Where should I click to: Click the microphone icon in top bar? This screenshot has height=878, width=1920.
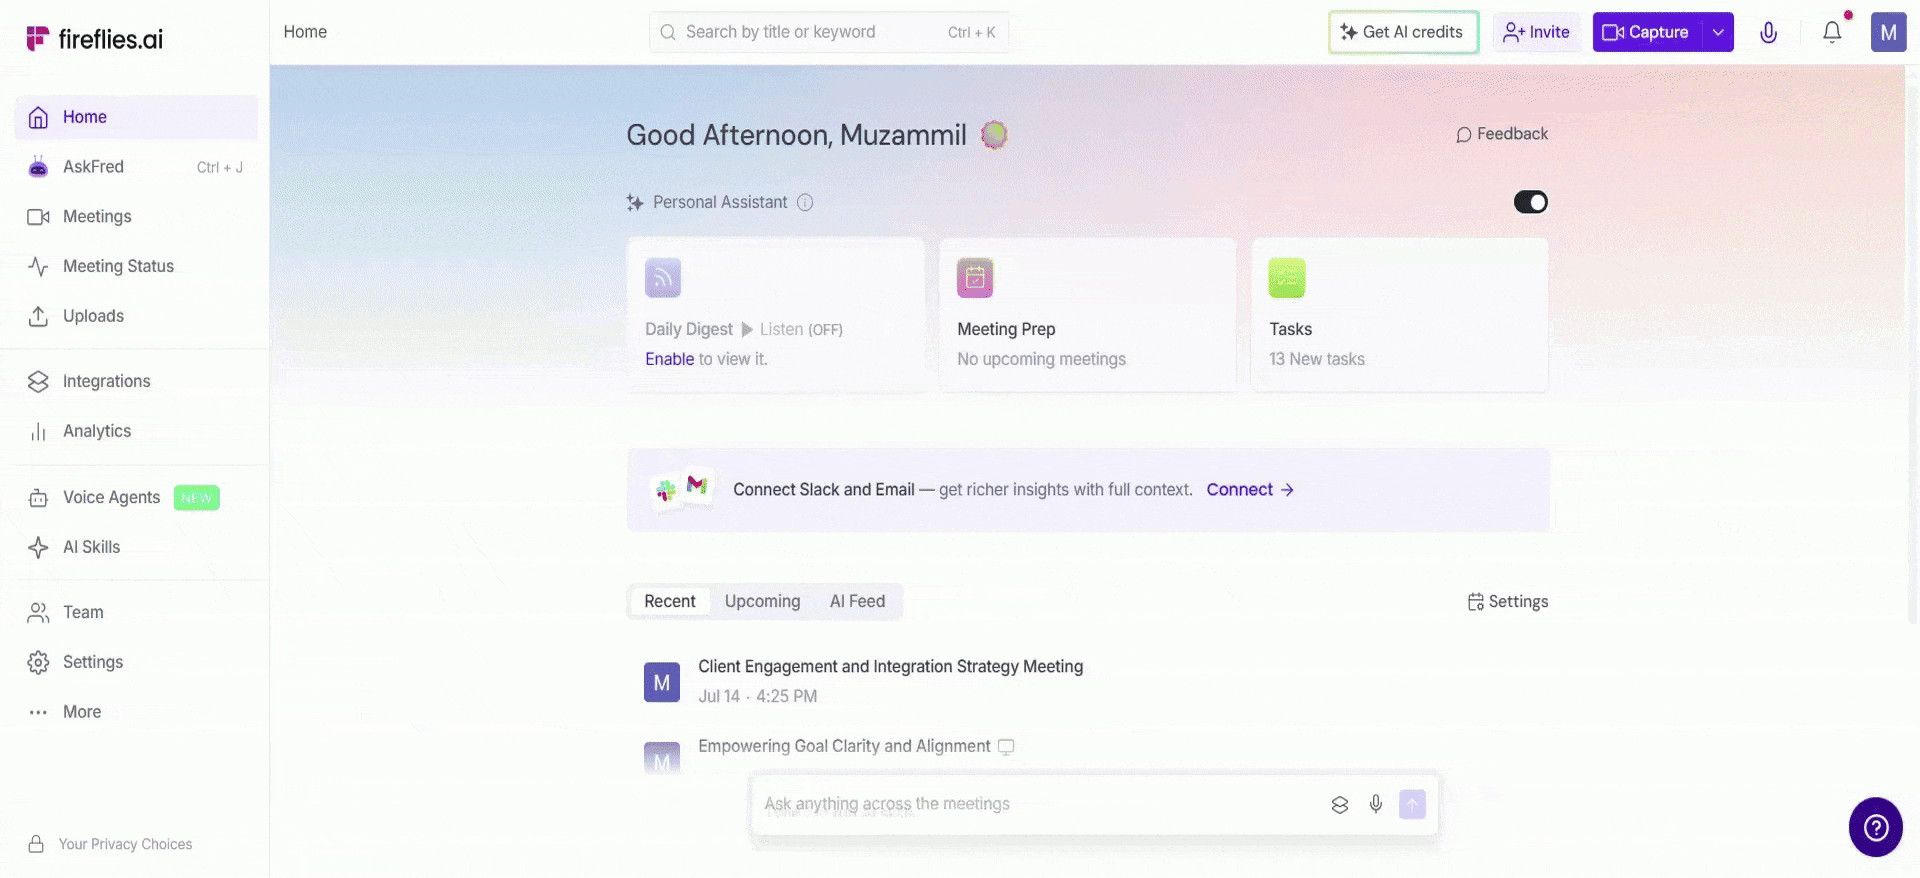point(1769,32)
